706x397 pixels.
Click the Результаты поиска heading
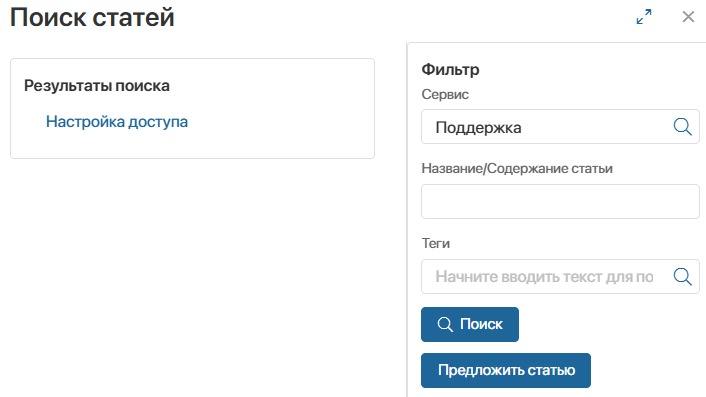point(97,86)
